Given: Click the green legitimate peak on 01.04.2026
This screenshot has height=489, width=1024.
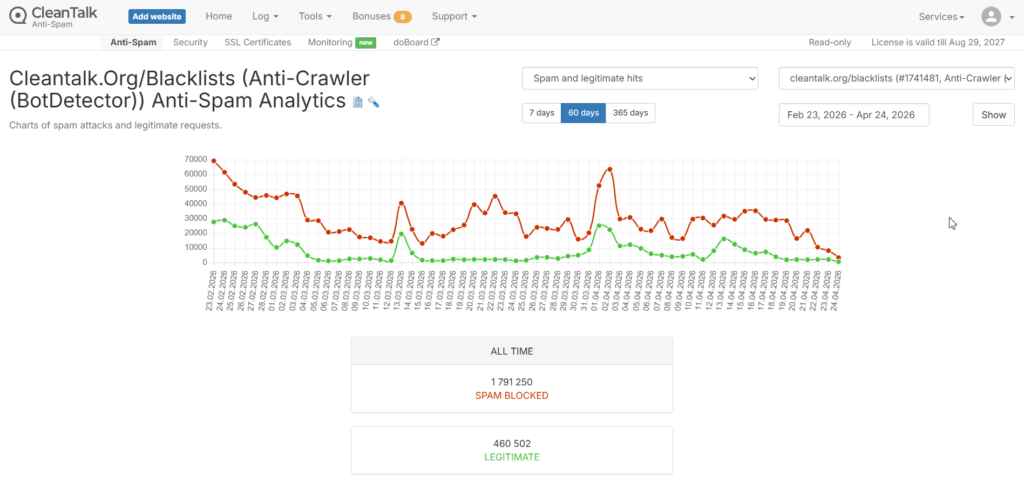Looking at the screenshot, I should [x=599, y=225].
